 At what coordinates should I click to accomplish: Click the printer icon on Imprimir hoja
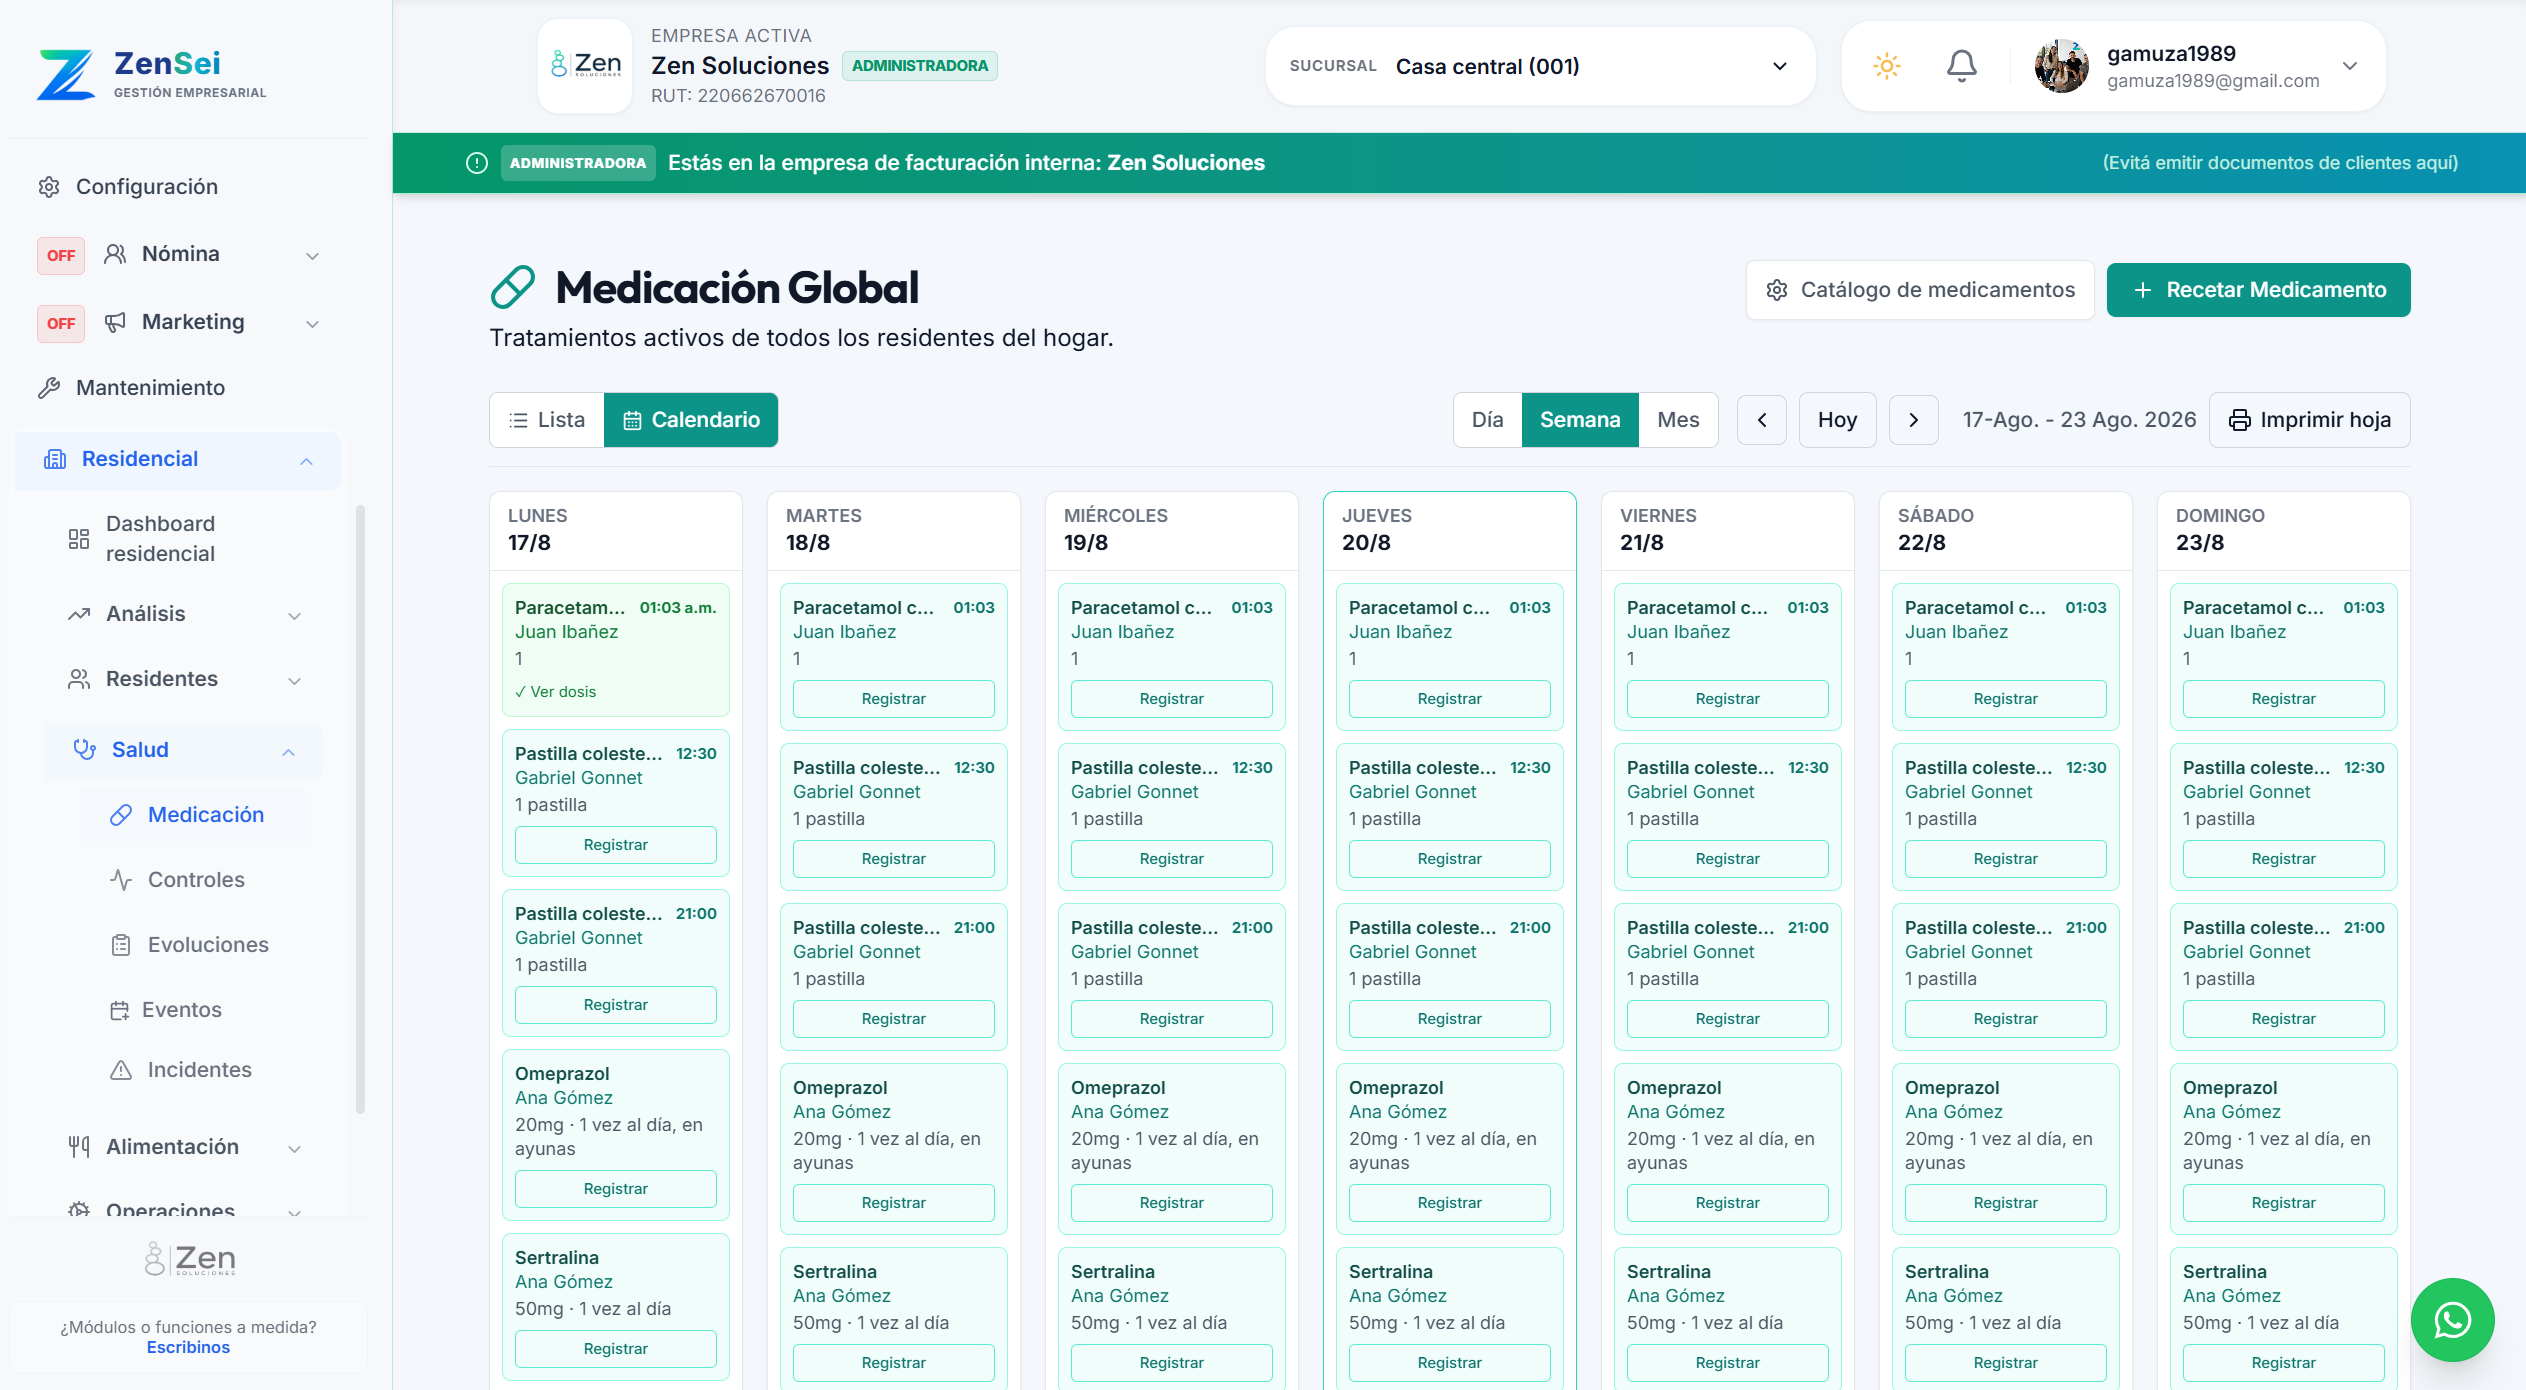[2240, 420]
